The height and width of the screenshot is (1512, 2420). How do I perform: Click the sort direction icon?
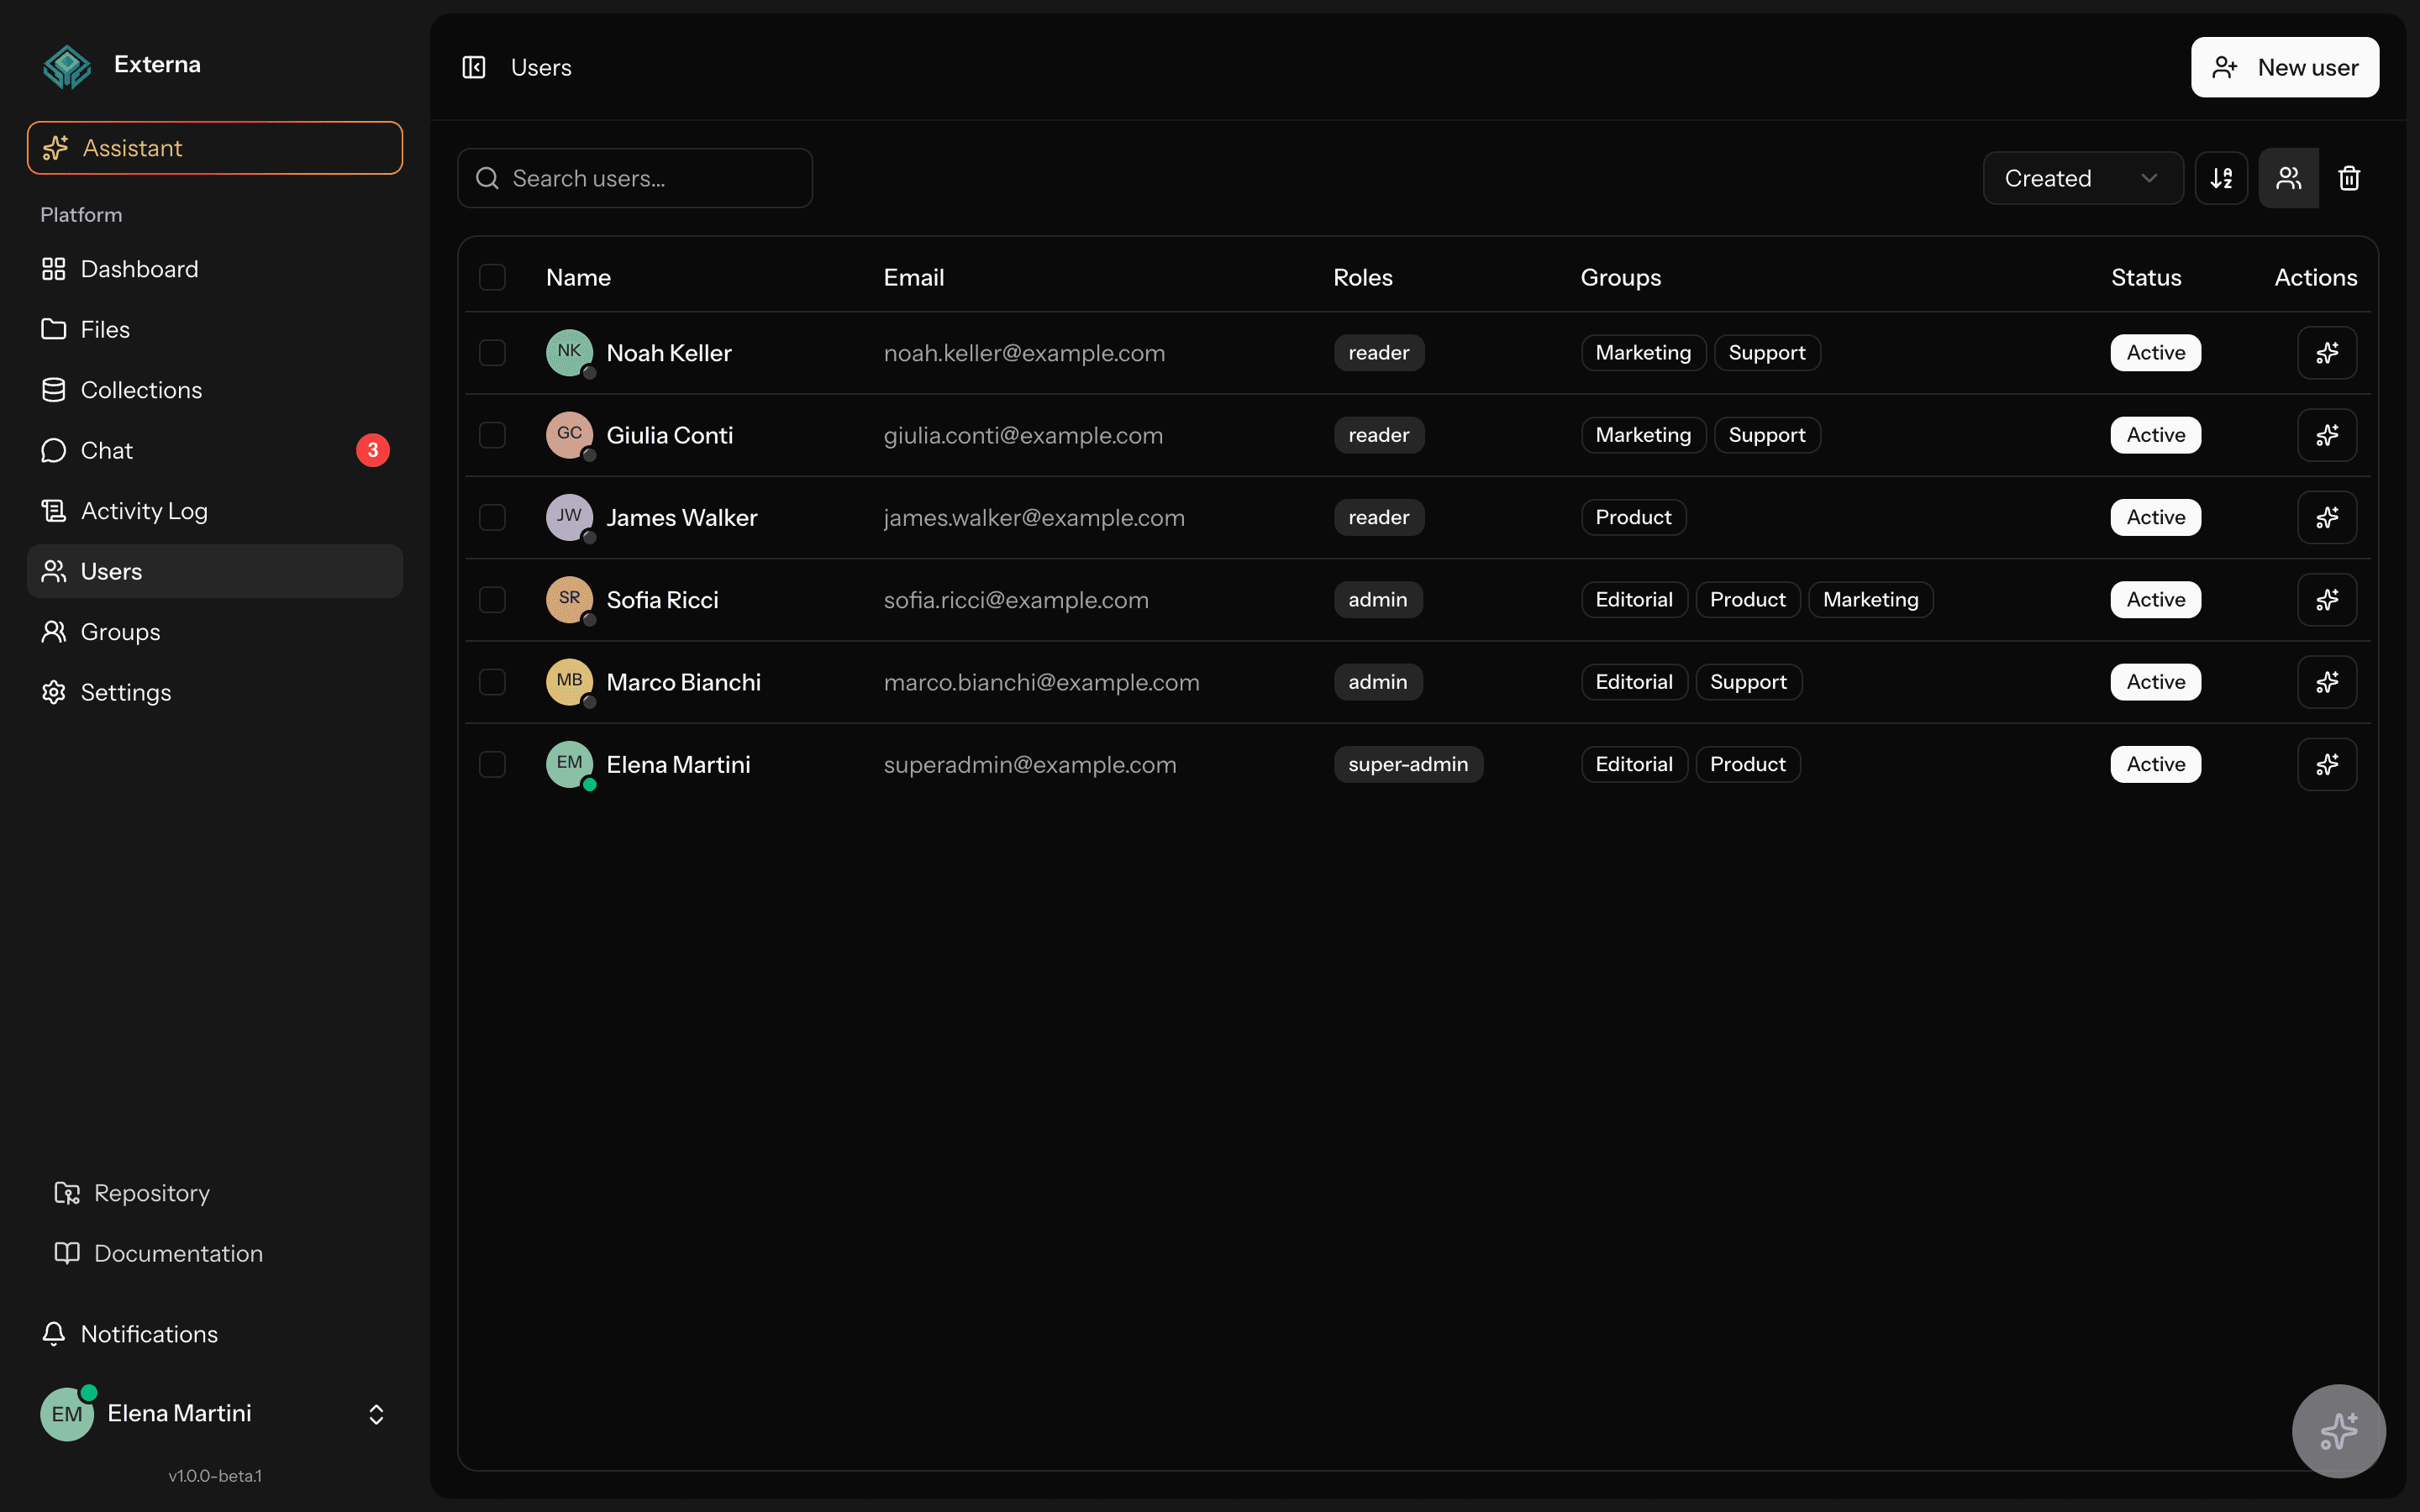coord(2221,178)
